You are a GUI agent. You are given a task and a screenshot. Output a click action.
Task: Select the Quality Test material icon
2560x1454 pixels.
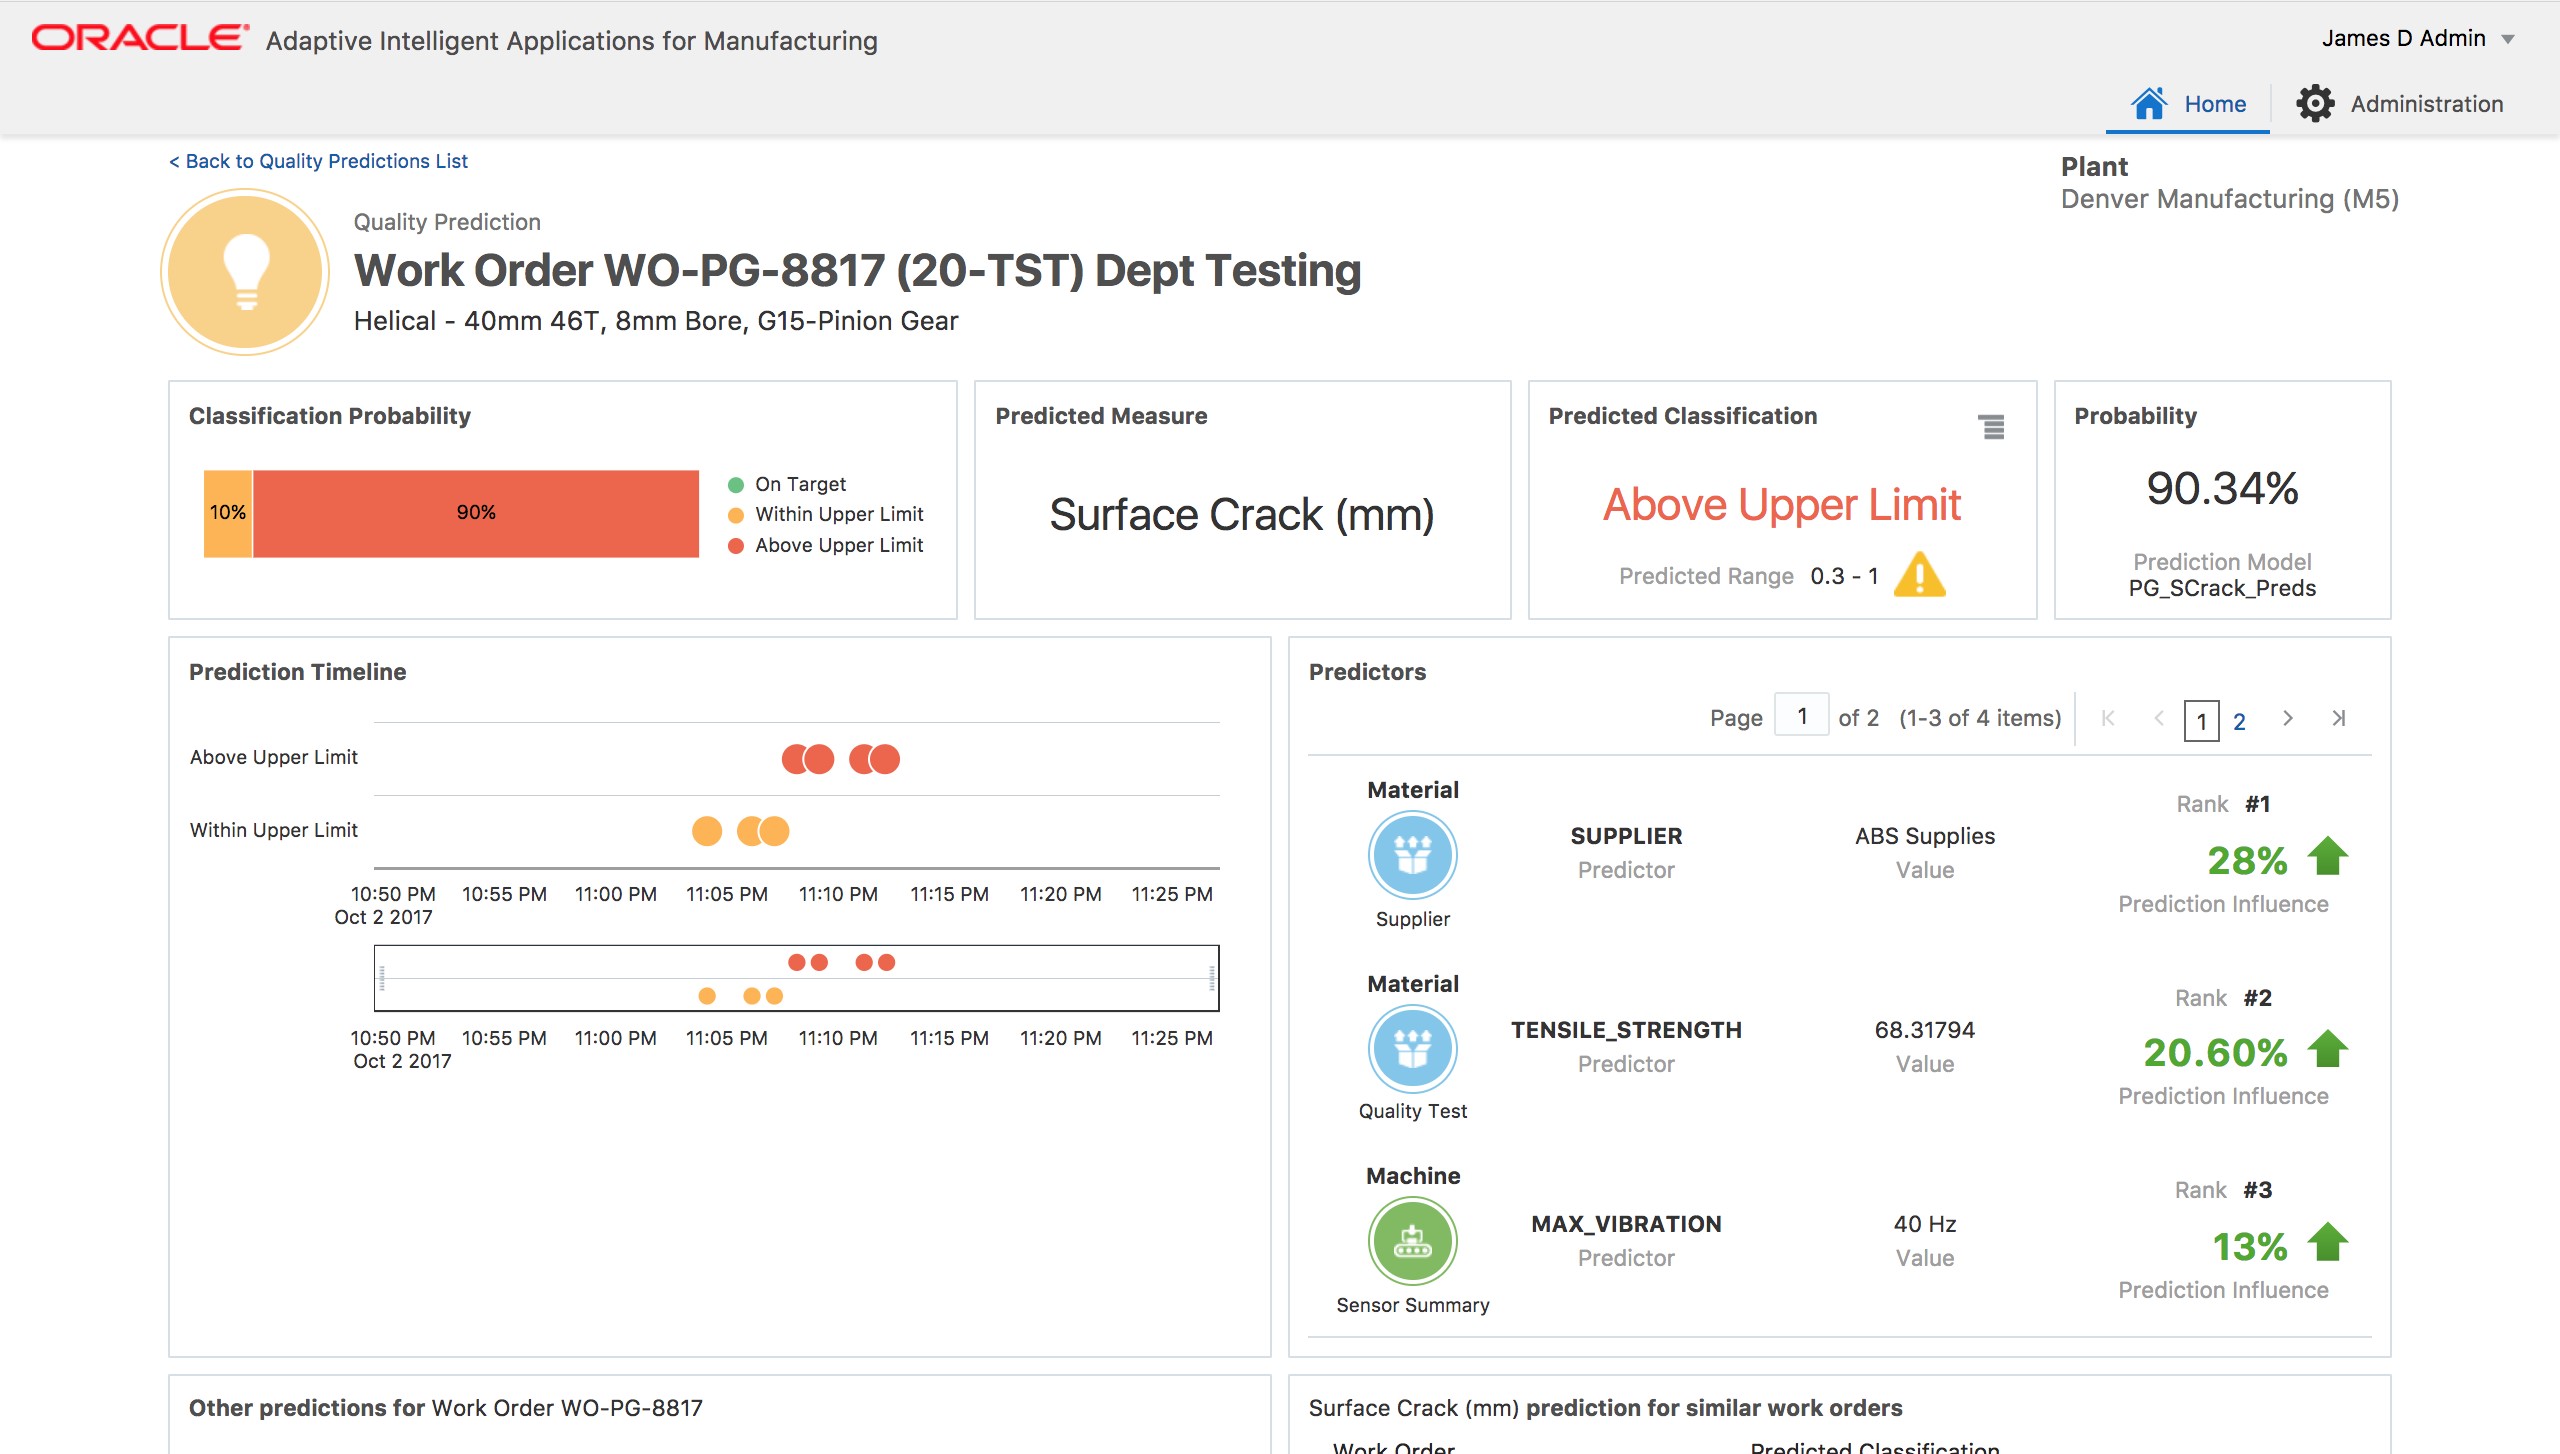1412,1049
